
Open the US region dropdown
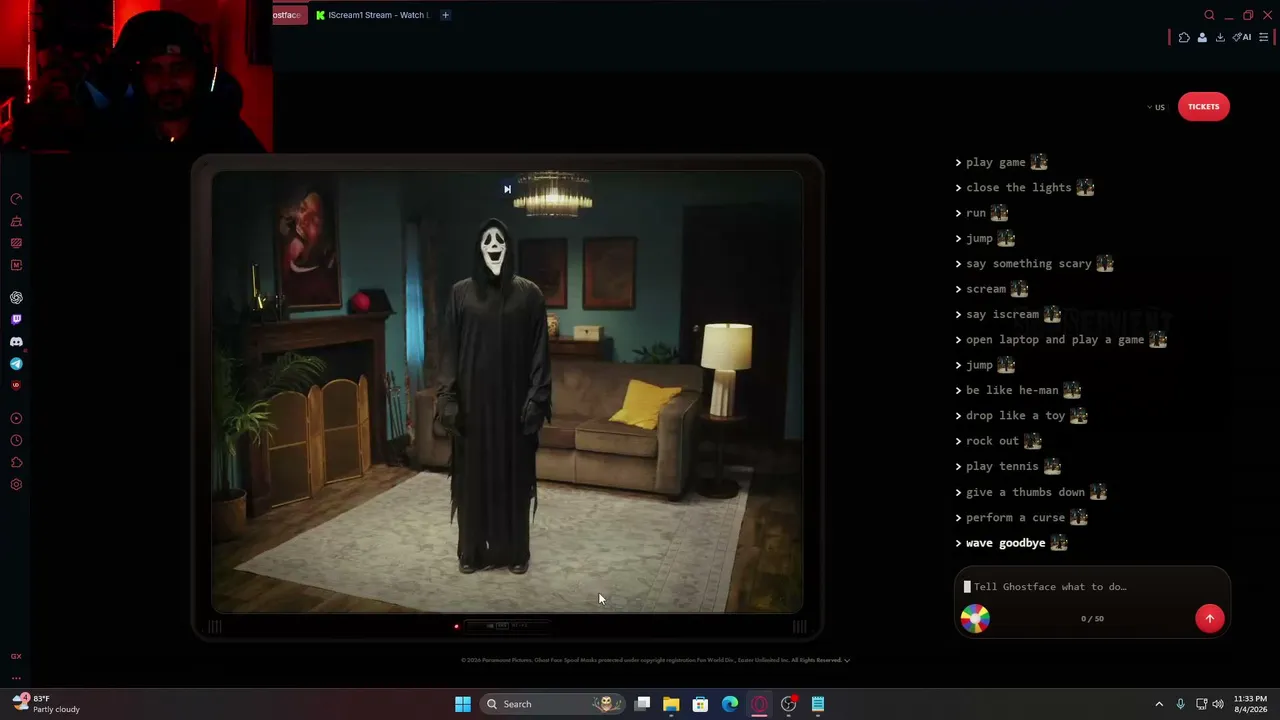(x=1156, y=107)
